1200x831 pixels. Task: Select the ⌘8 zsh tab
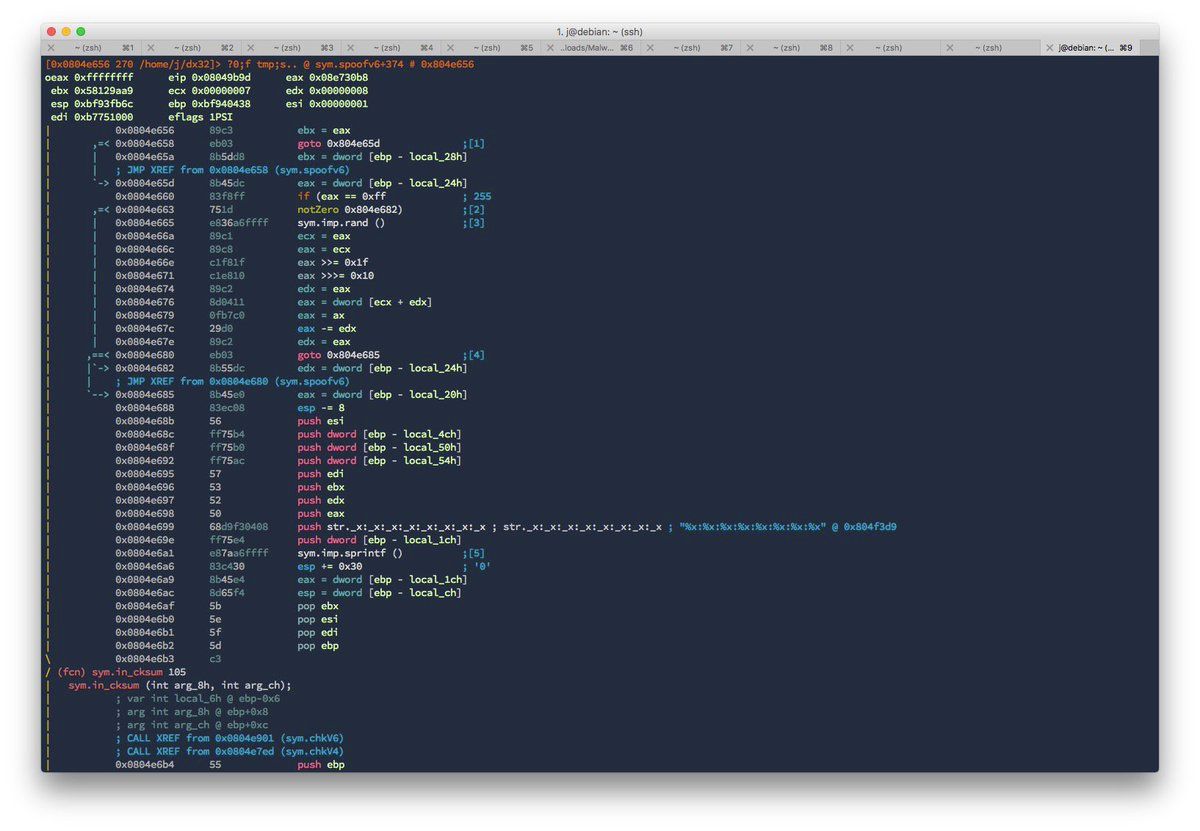tap(788, 47)
